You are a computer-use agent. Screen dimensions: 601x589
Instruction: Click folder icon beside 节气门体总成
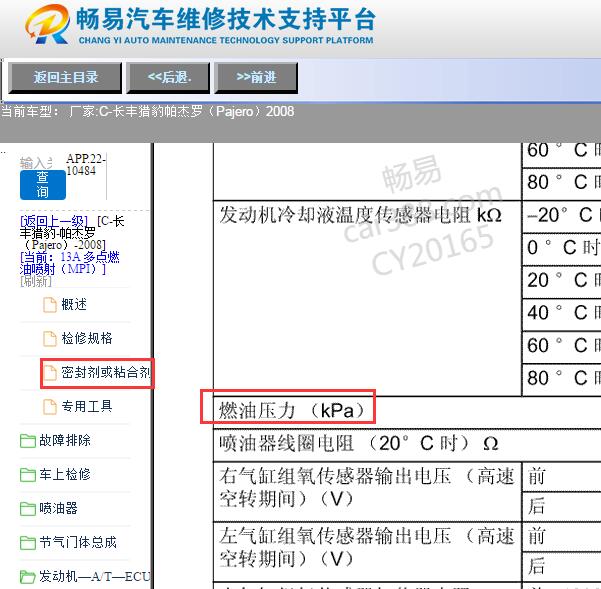[28, 543]
